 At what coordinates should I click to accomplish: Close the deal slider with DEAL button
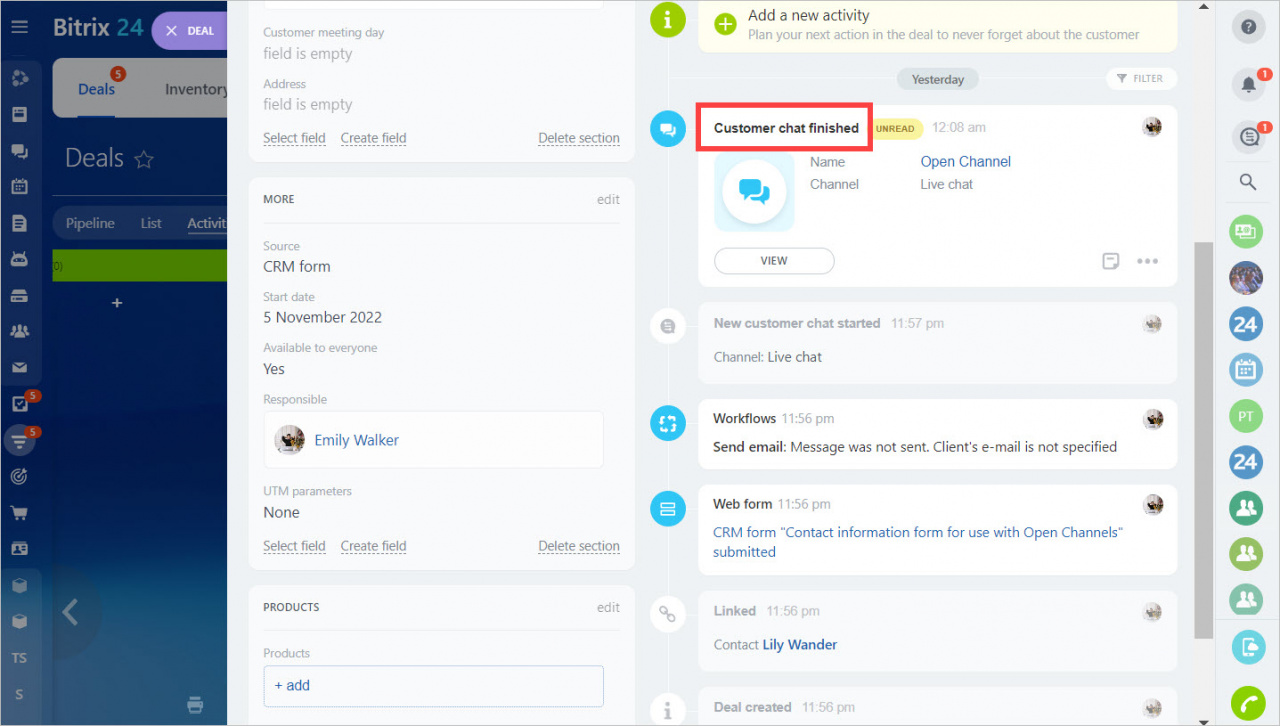coord(189,30)
